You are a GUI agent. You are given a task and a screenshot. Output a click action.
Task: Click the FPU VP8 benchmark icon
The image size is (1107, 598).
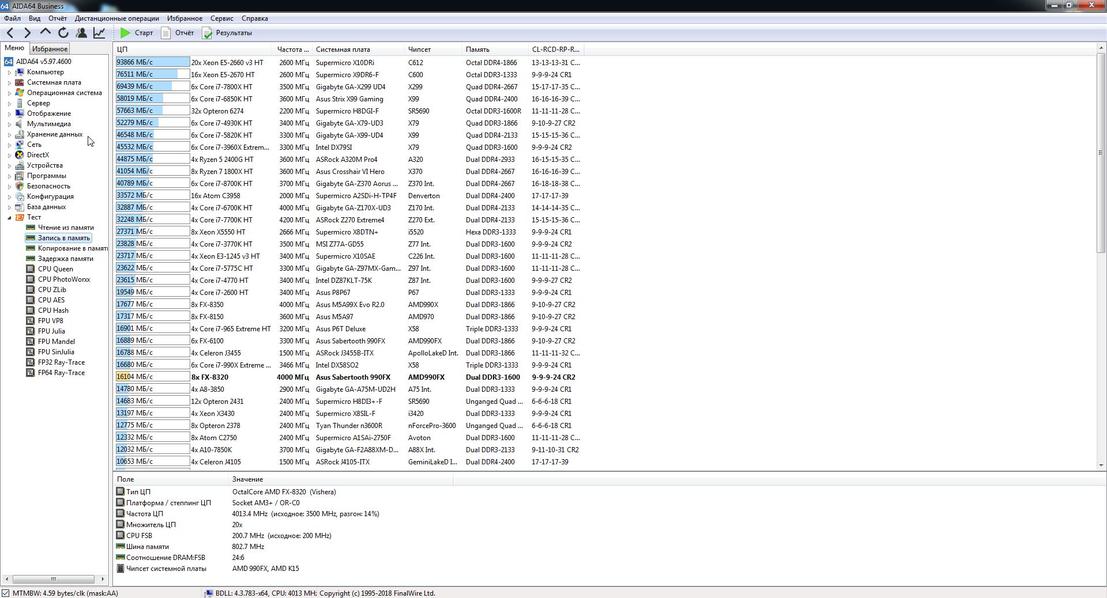[x=30, y=321]
